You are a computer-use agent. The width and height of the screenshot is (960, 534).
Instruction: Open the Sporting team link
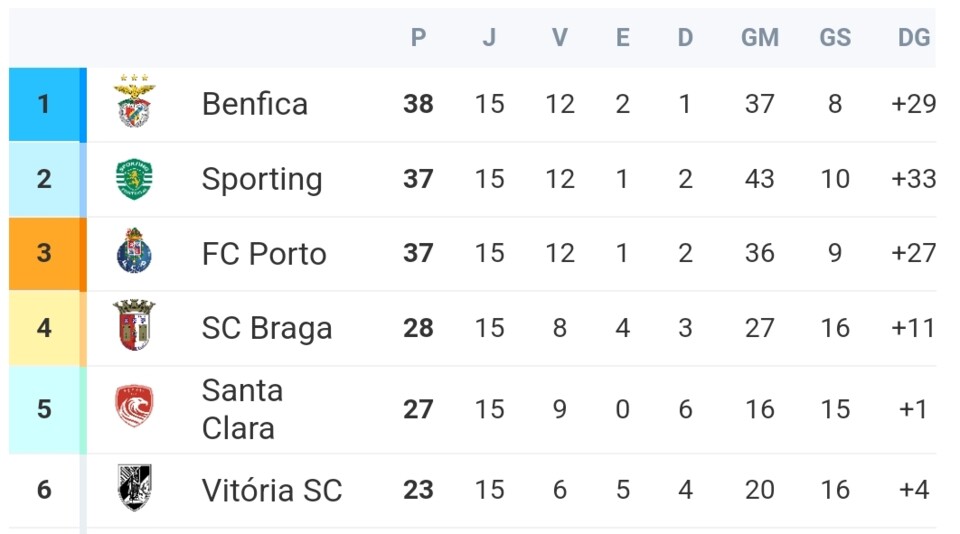click(262, 179)
